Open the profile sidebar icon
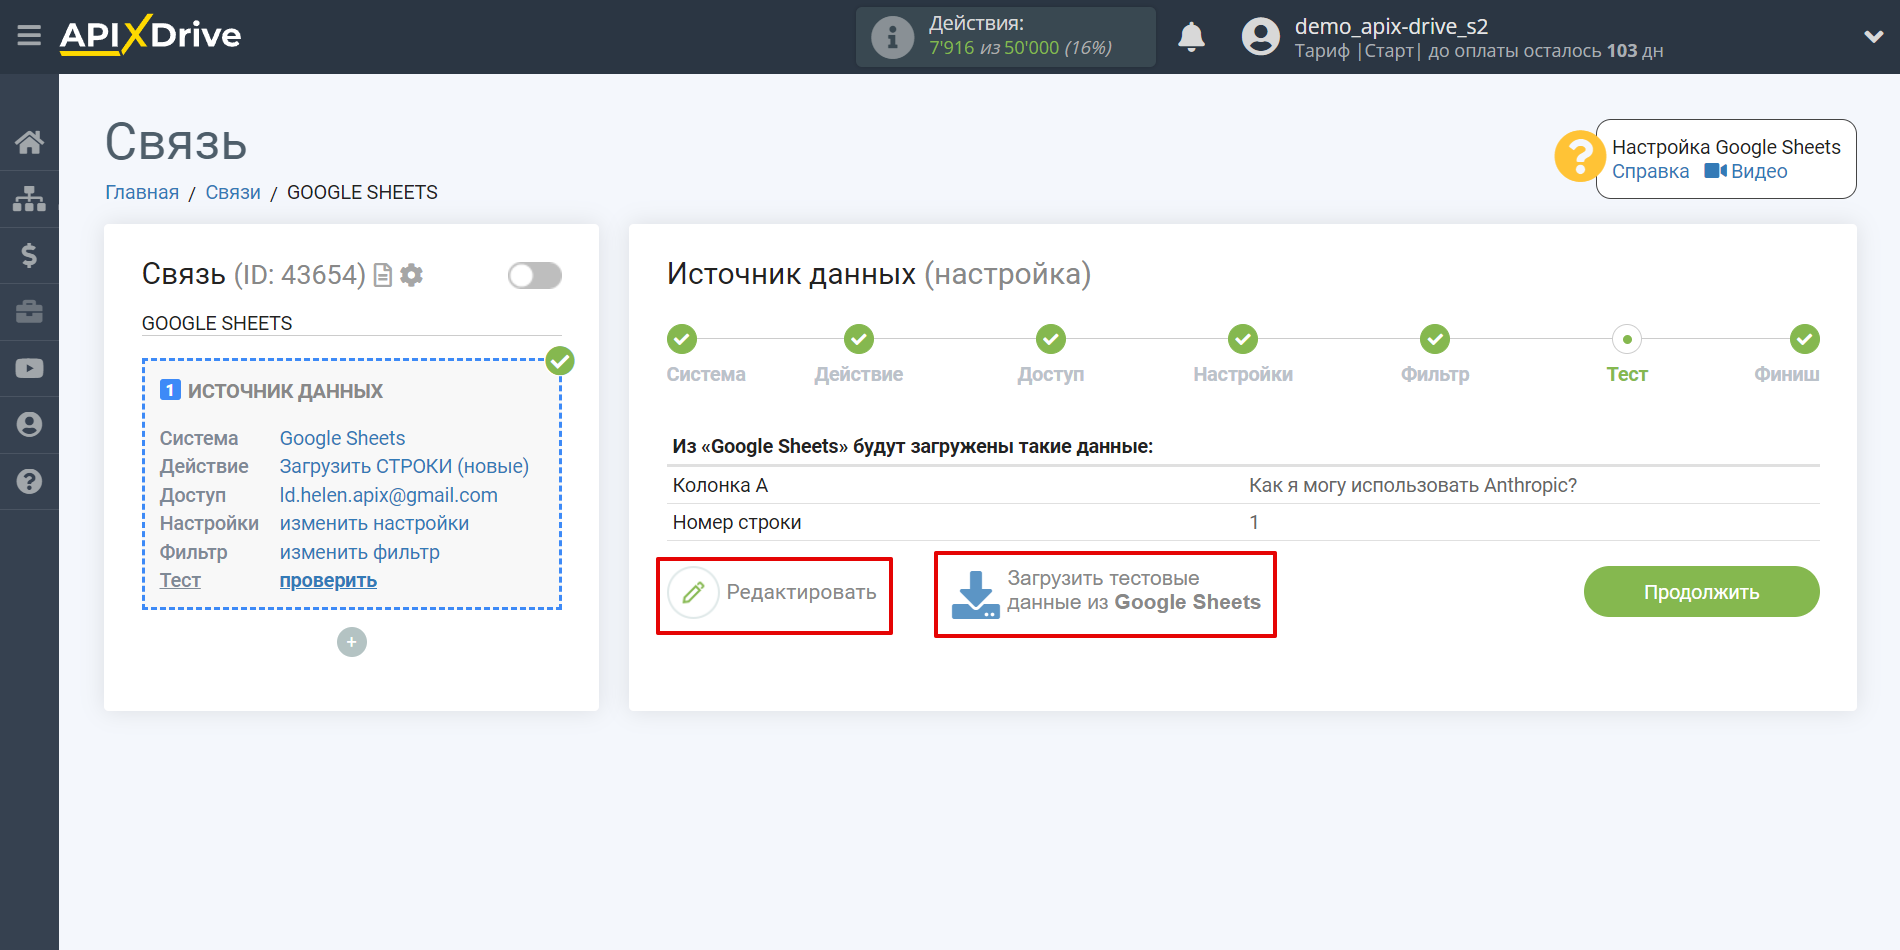Image resolution: width=1900 pixels, height=950 pixels. (29, 425)
